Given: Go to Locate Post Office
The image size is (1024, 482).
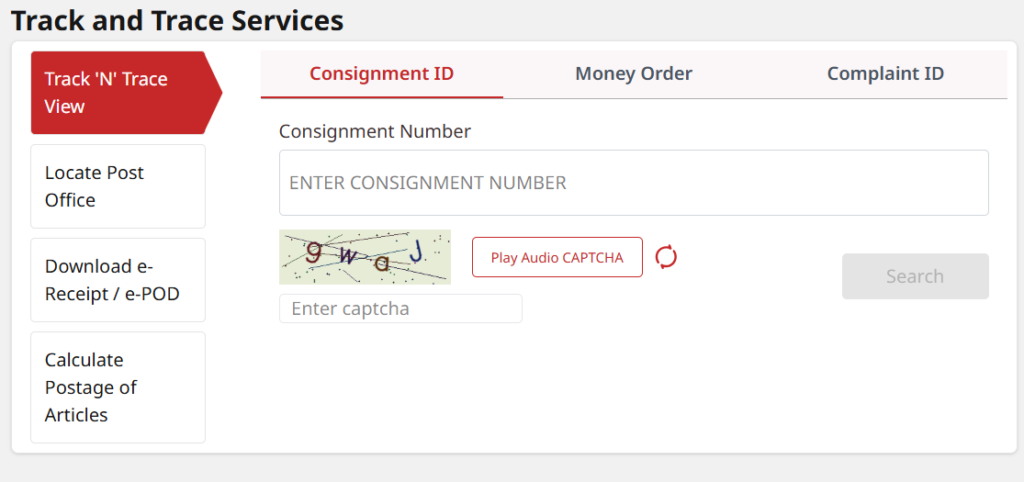Looking at the screenshot, I should point(118,186).
